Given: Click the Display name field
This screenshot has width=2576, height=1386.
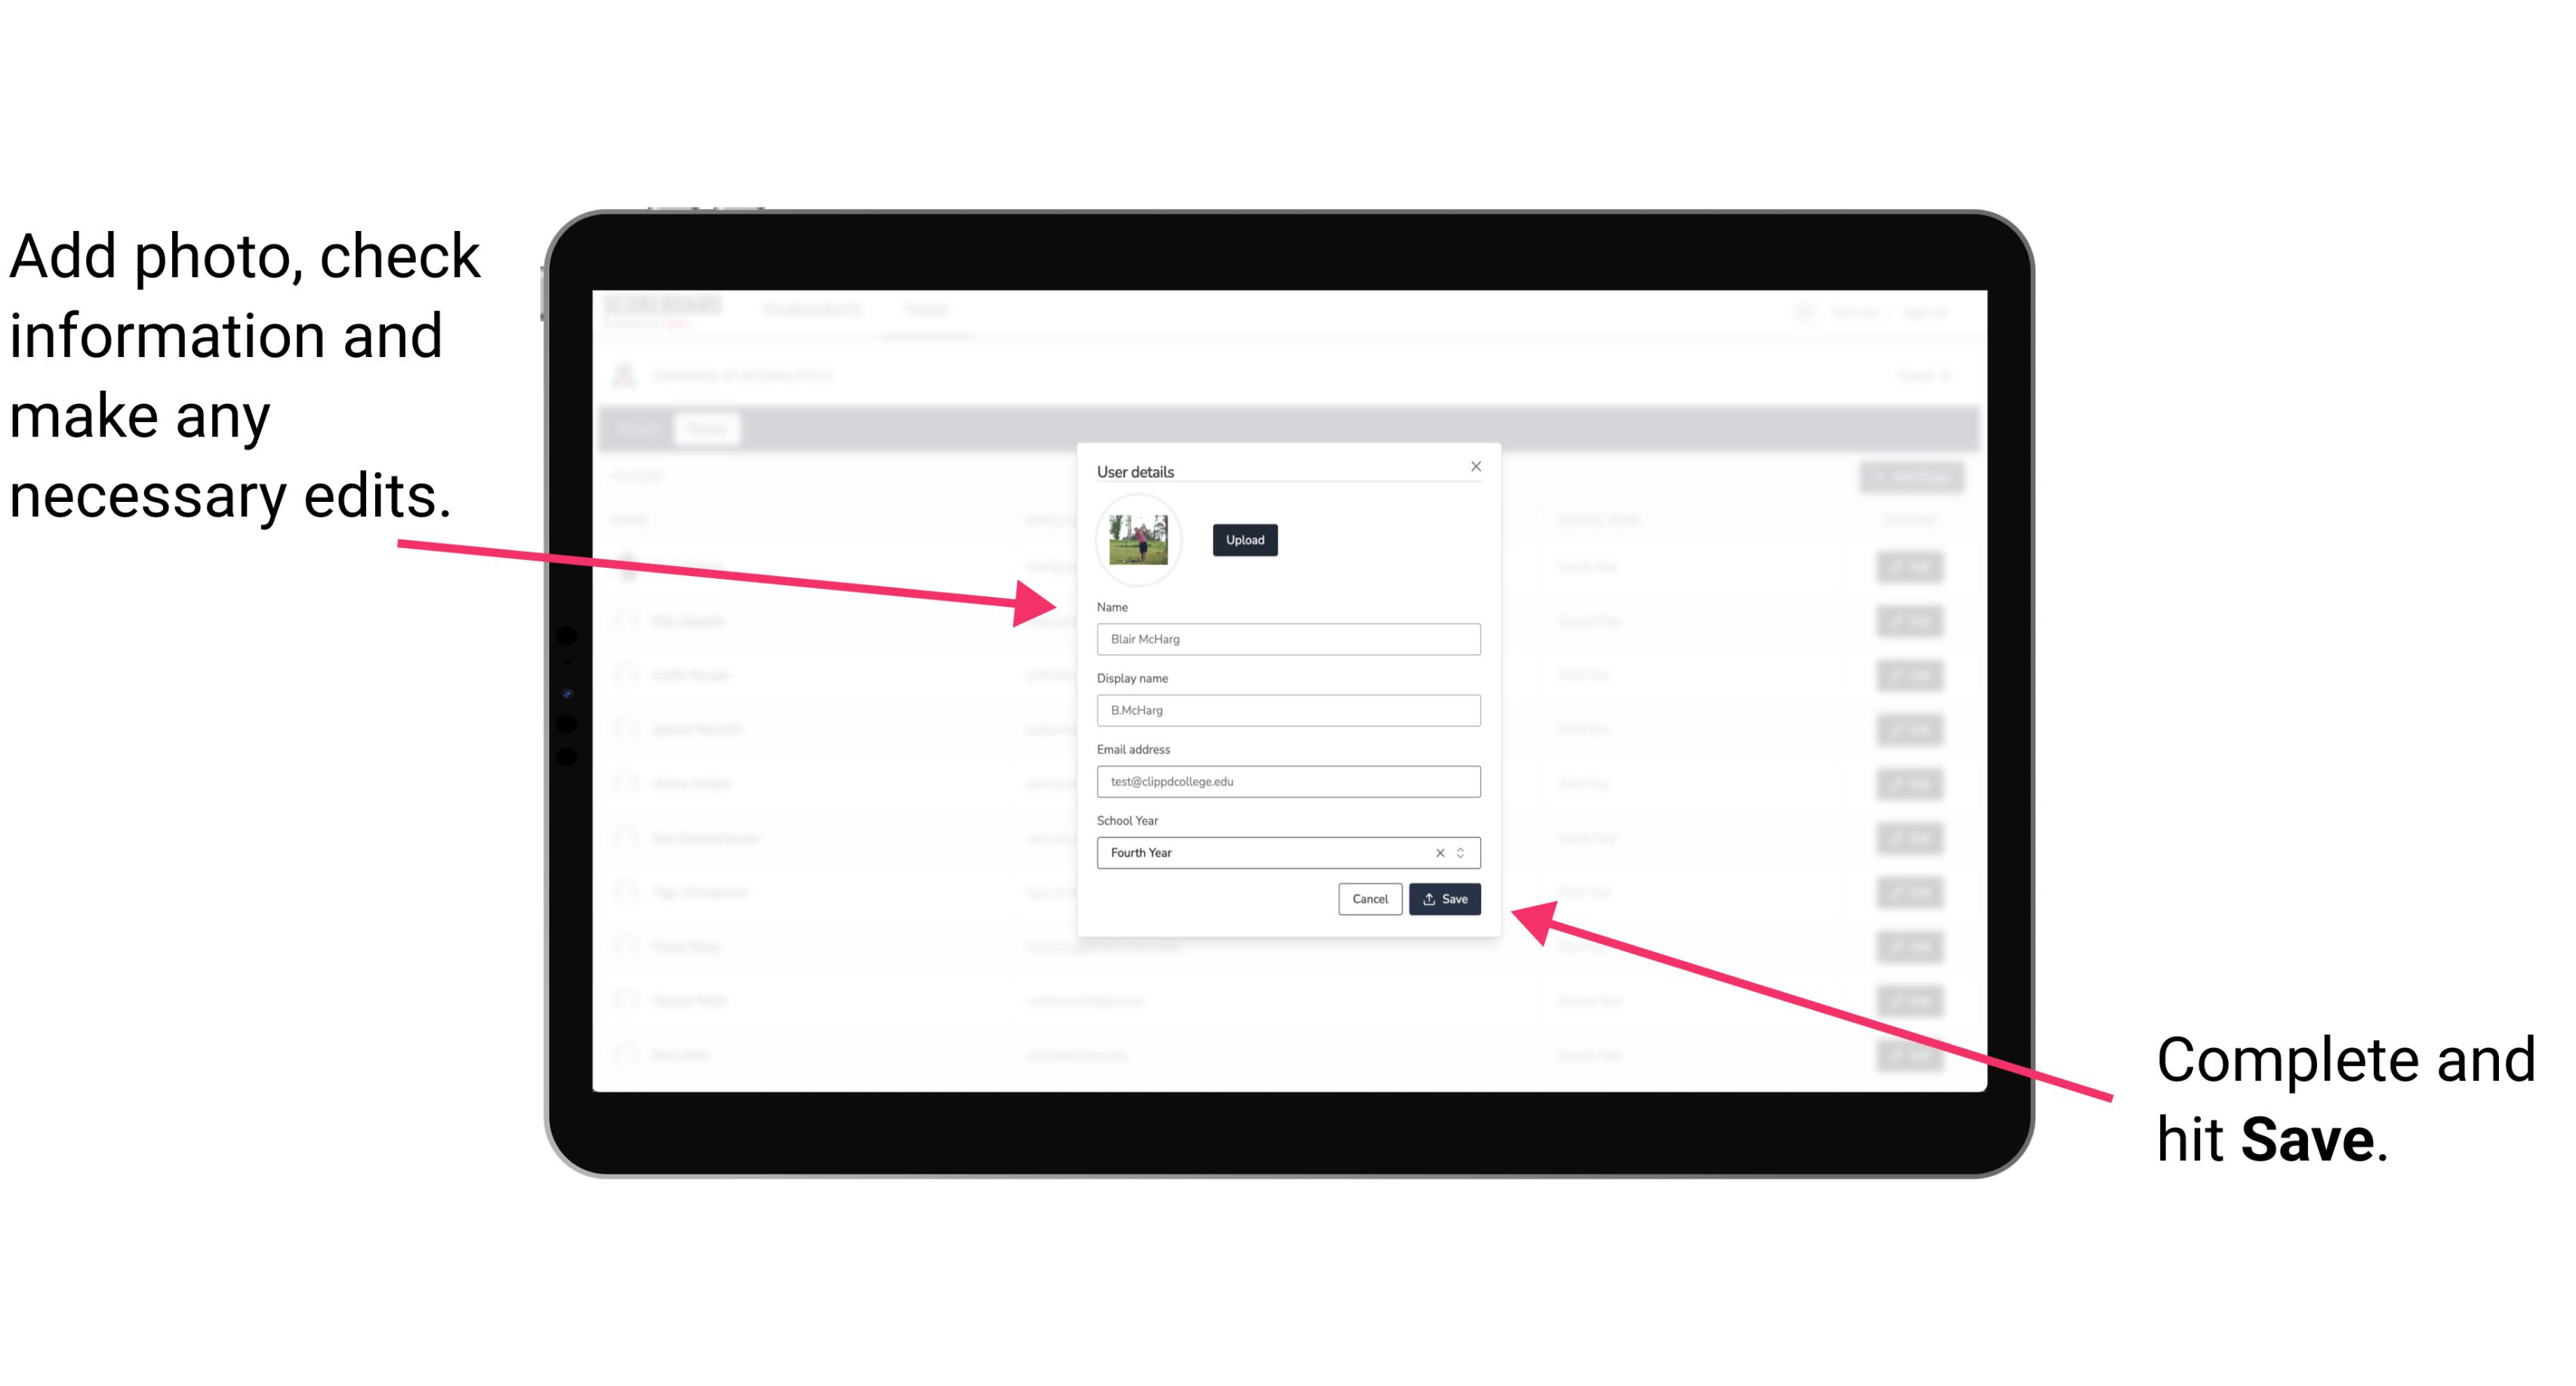Looking at the screenshot, I should coord(1287,710).
